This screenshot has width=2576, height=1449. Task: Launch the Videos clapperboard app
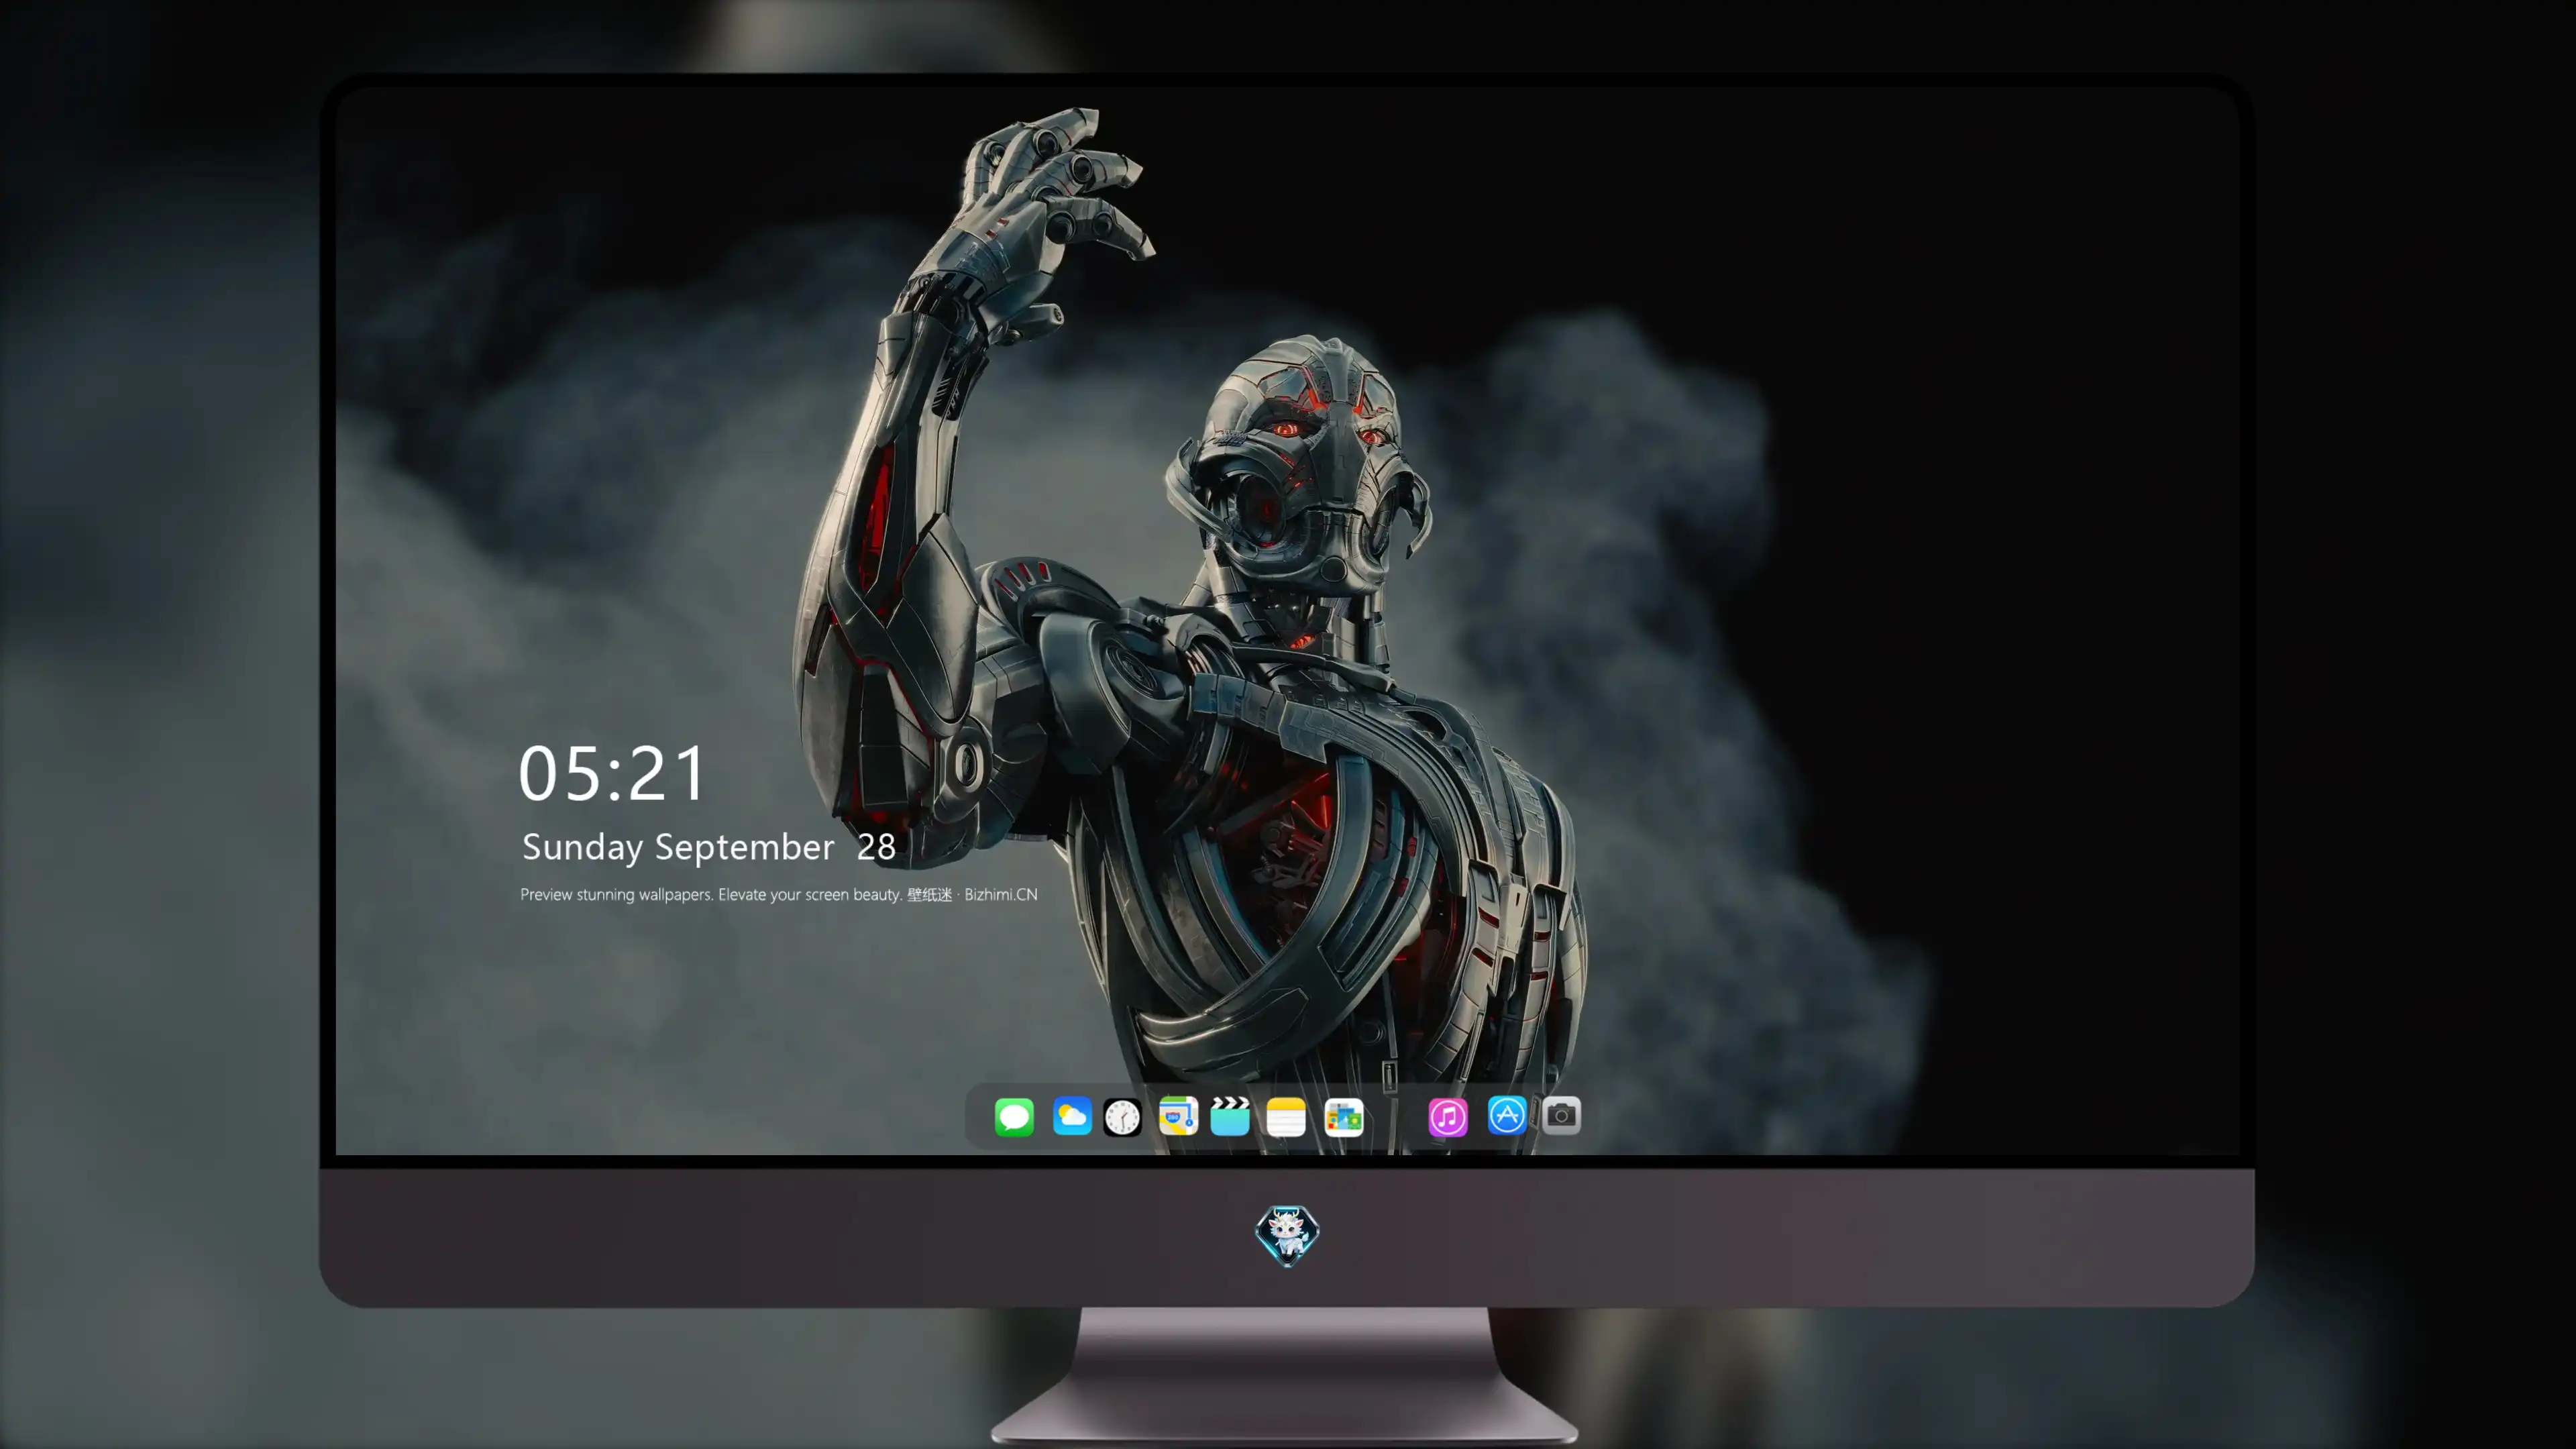click(x=1230, y=1116)
